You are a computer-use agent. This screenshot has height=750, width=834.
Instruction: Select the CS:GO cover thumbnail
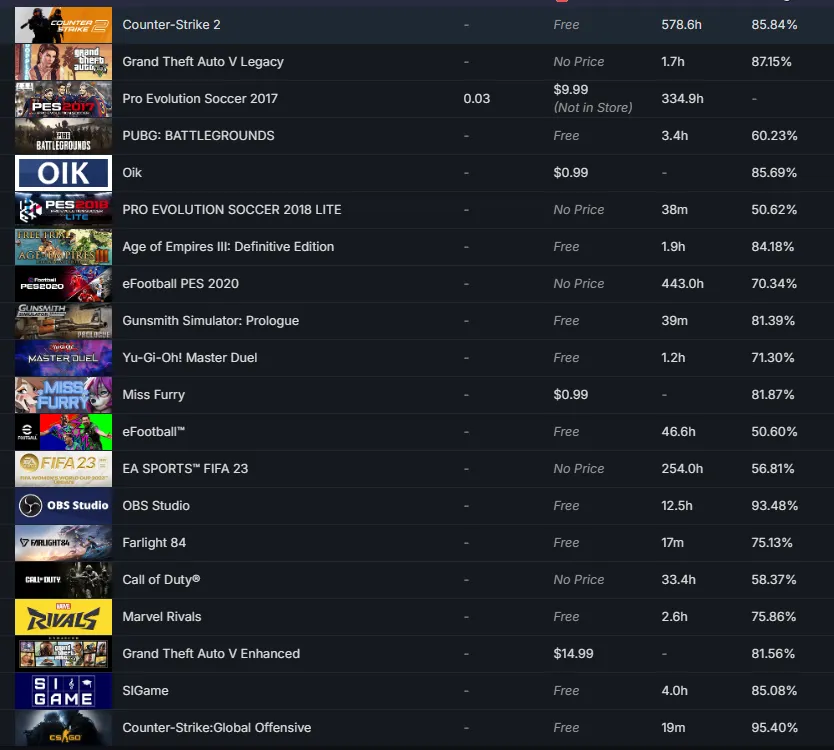coord(63,728)
